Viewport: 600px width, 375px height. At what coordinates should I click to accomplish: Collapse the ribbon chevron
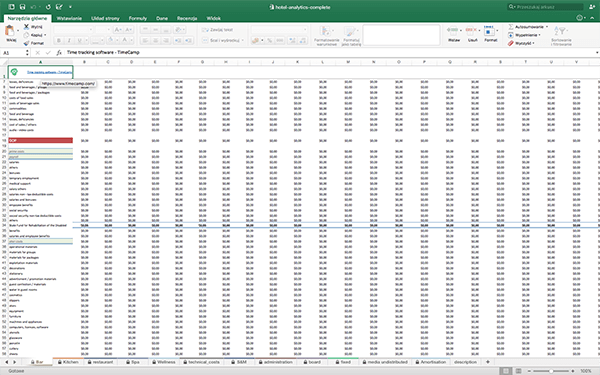[x=592, y=18]
